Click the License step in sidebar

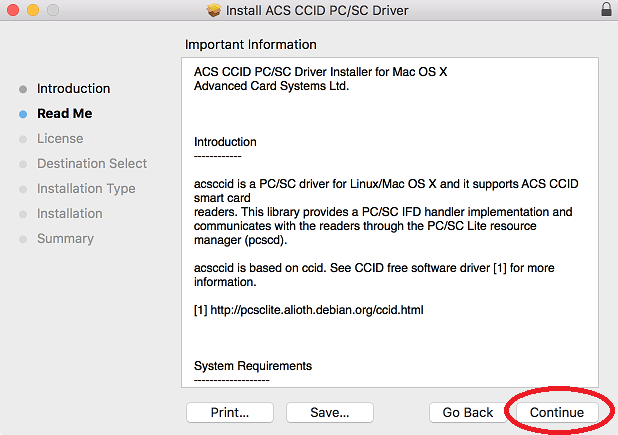point(60,139)
